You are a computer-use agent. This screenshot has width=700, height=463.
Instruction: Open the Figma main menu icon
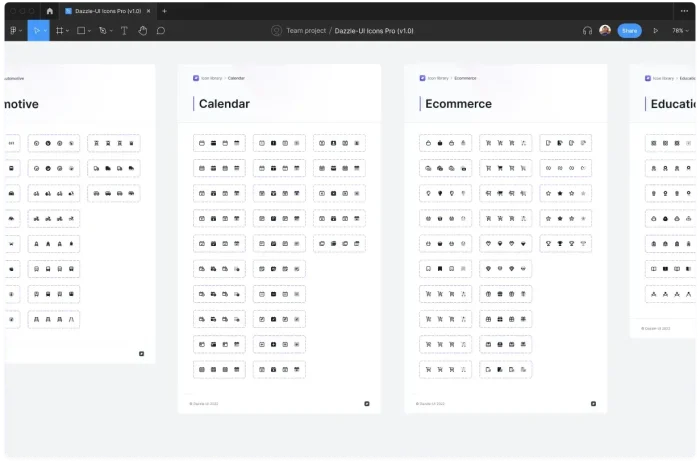(13, 31)
